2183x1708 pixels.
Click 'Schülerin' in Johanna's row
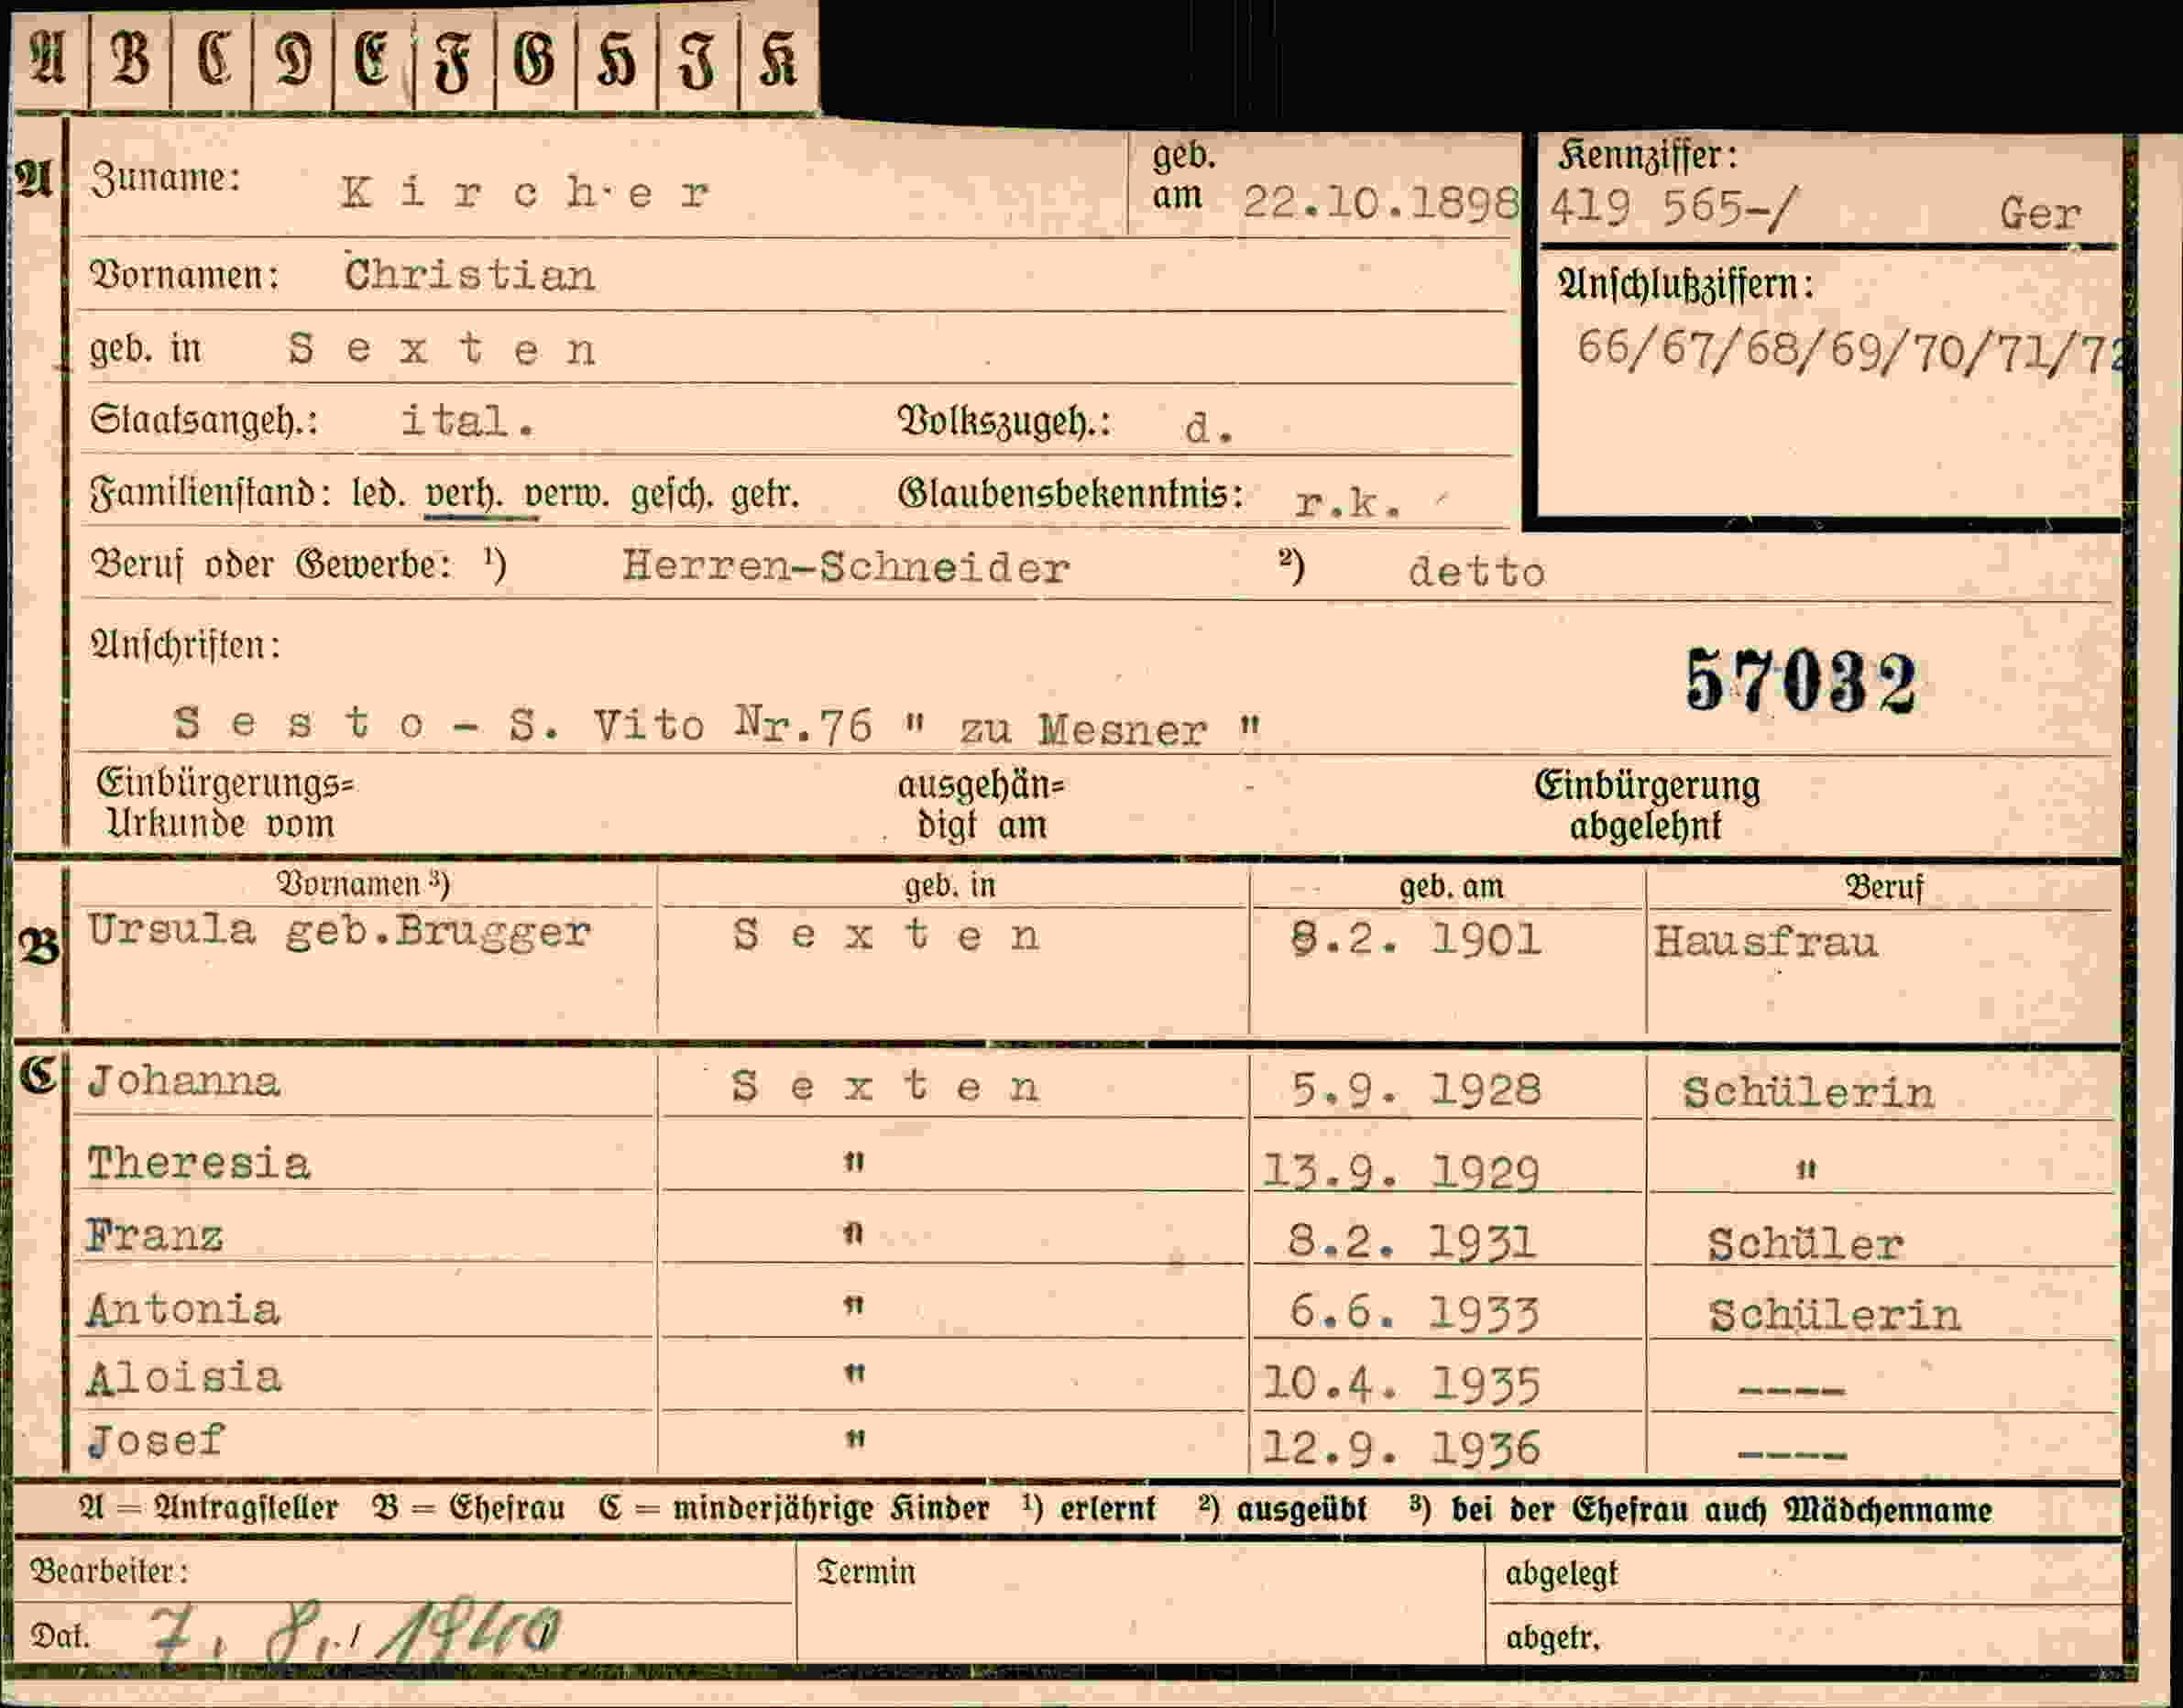tap(1808, 1092)
